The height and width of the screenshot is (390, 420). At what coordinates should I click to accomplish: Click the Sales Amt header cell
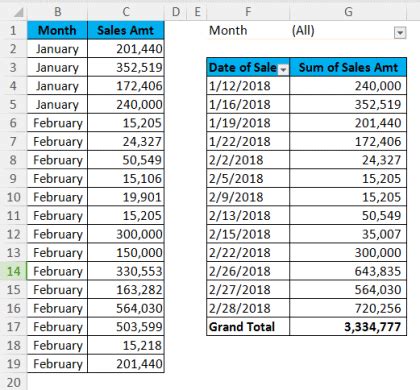click(x=126, y=31)
